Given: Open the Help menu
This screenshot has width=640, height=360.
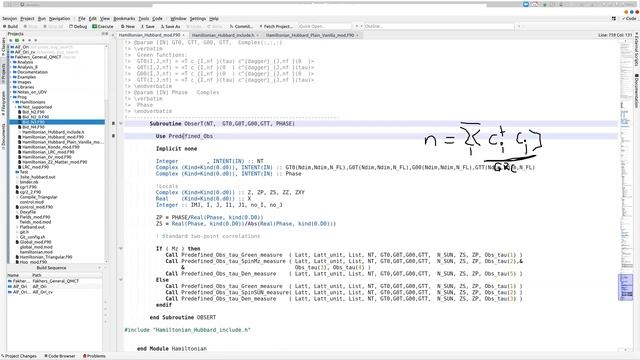Looking at the screenshot, I should pos(214,19).
